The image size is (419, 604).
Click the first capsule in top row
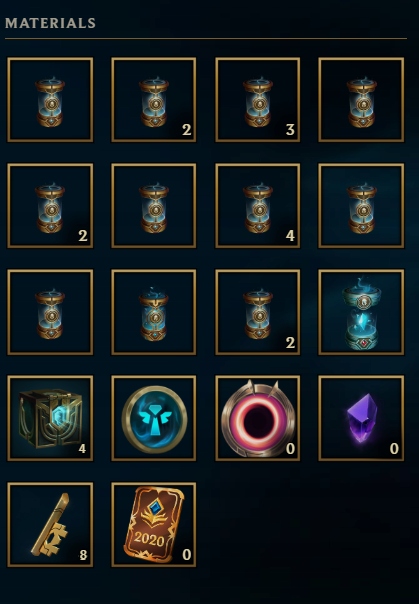point(50,100)
